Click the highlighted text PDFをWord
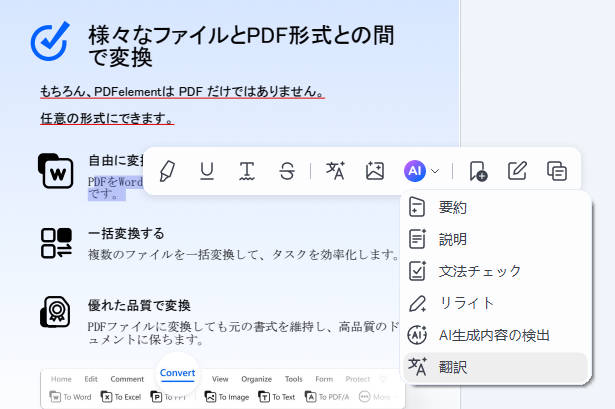 (x=115, y=182)
